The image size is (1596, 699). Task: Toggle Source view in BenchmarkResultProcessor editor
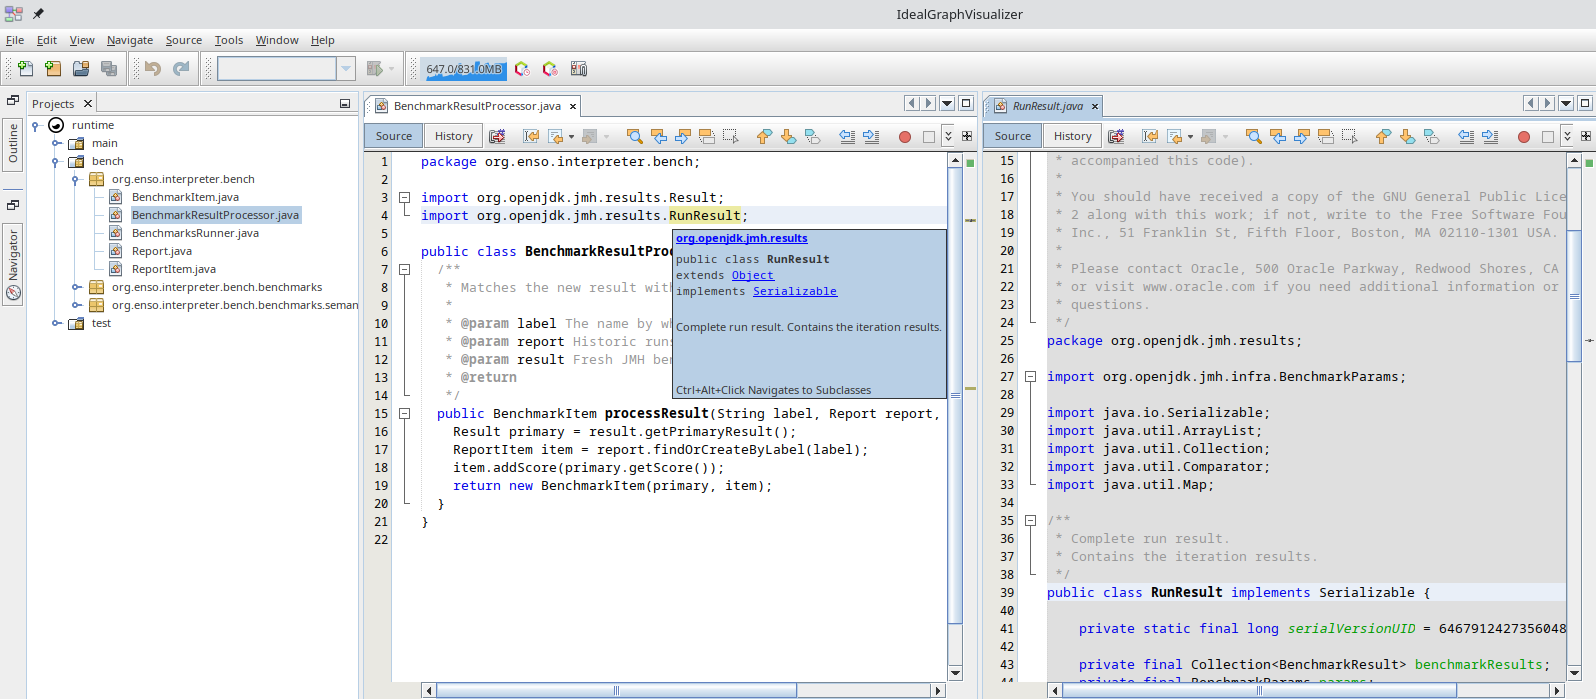394,136
